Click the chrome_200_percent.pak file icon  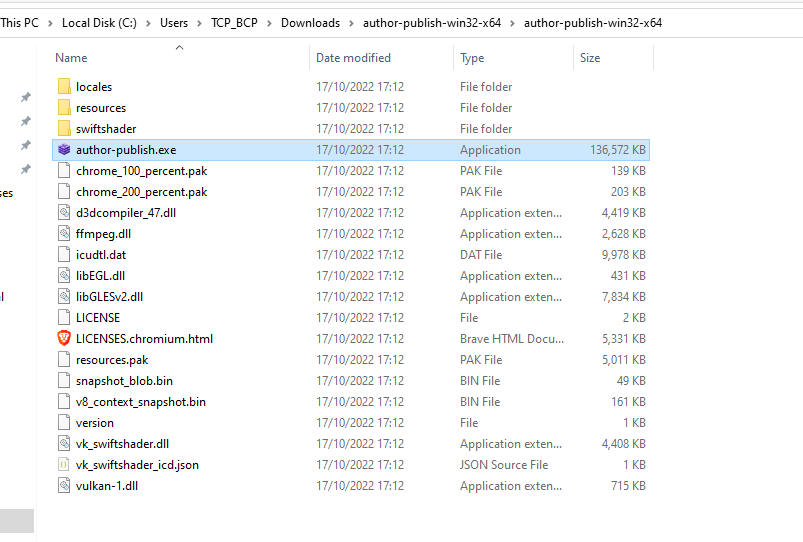(64, 191)
